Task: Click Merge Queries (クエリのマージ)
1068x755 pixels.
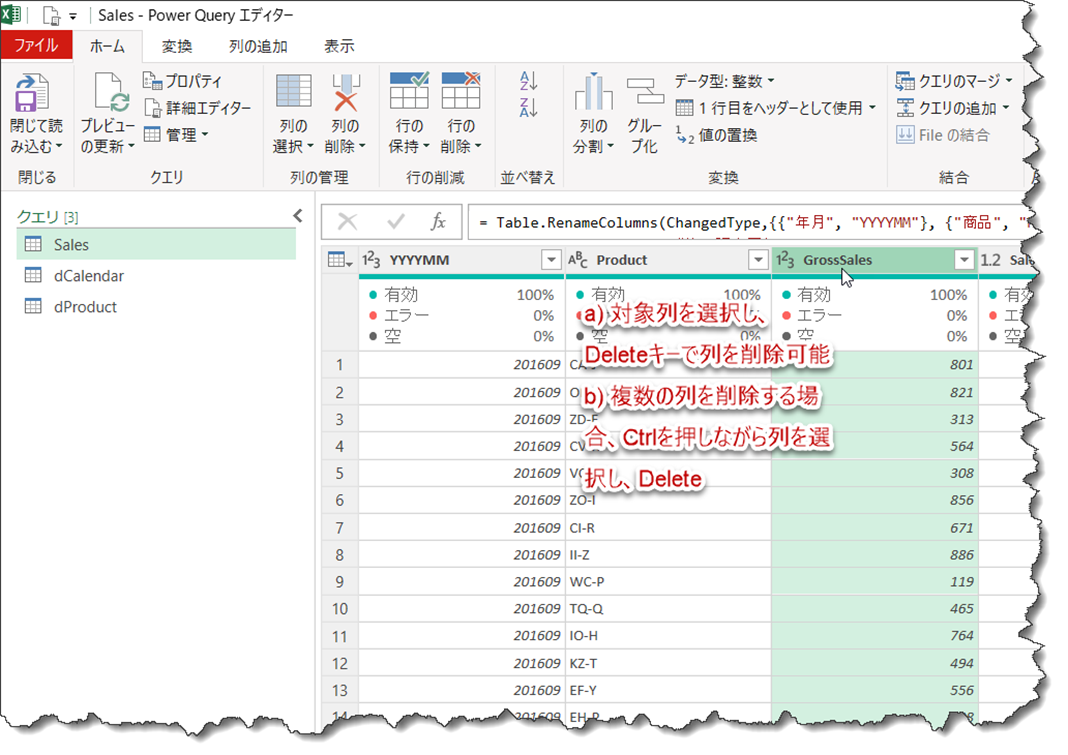Action: click(x=954, y=81)
